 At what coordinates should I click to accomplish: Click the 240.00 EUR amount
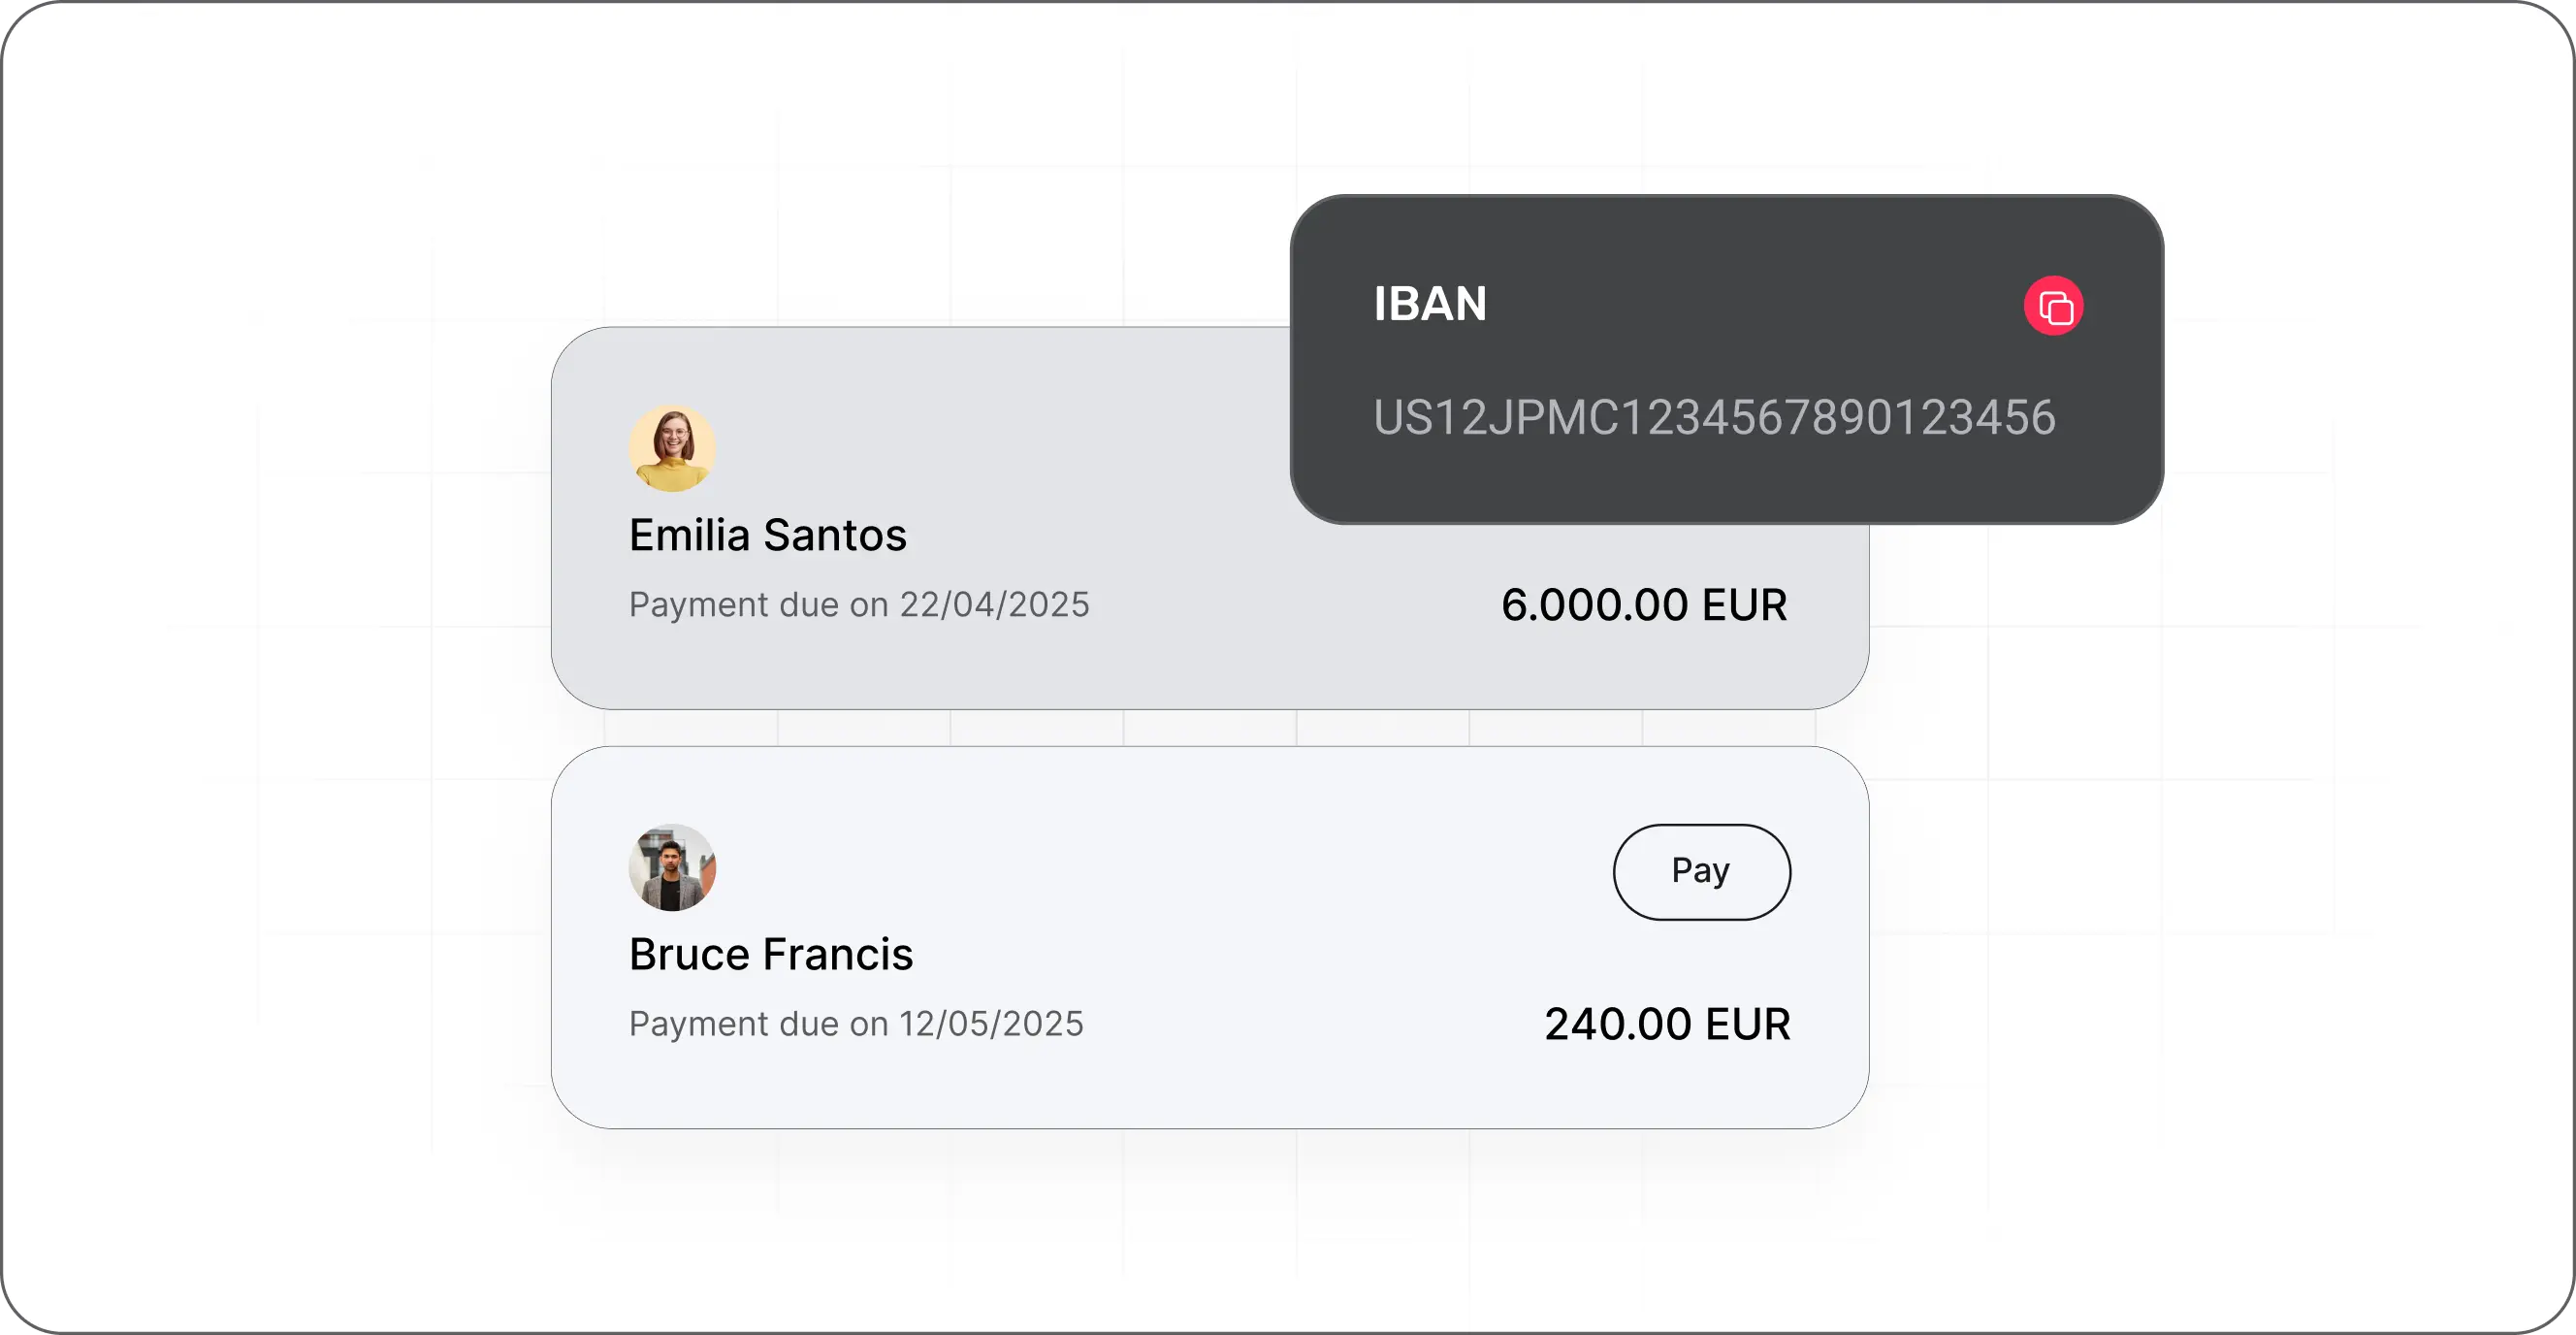coord(1667,1024)
